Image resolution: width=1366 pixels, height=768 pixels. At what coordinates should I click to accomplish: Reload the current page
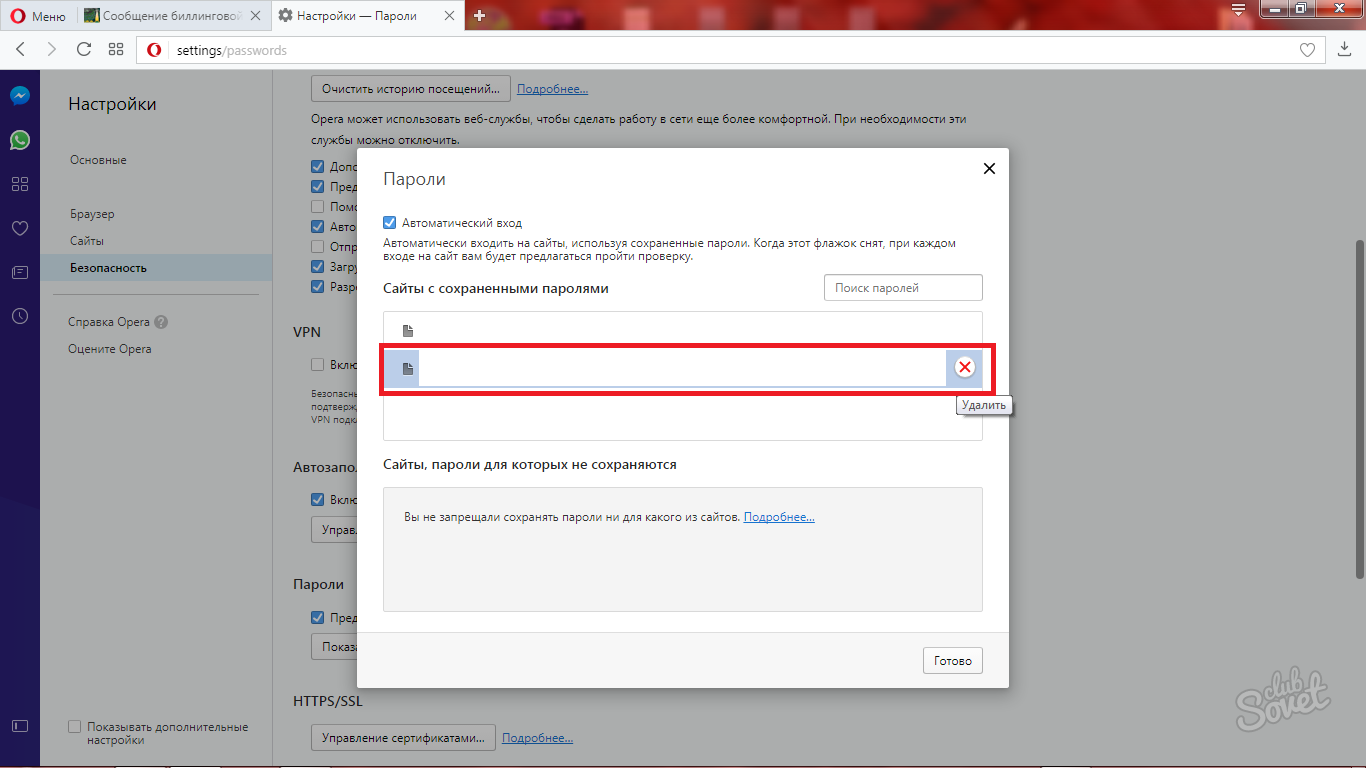84,50
